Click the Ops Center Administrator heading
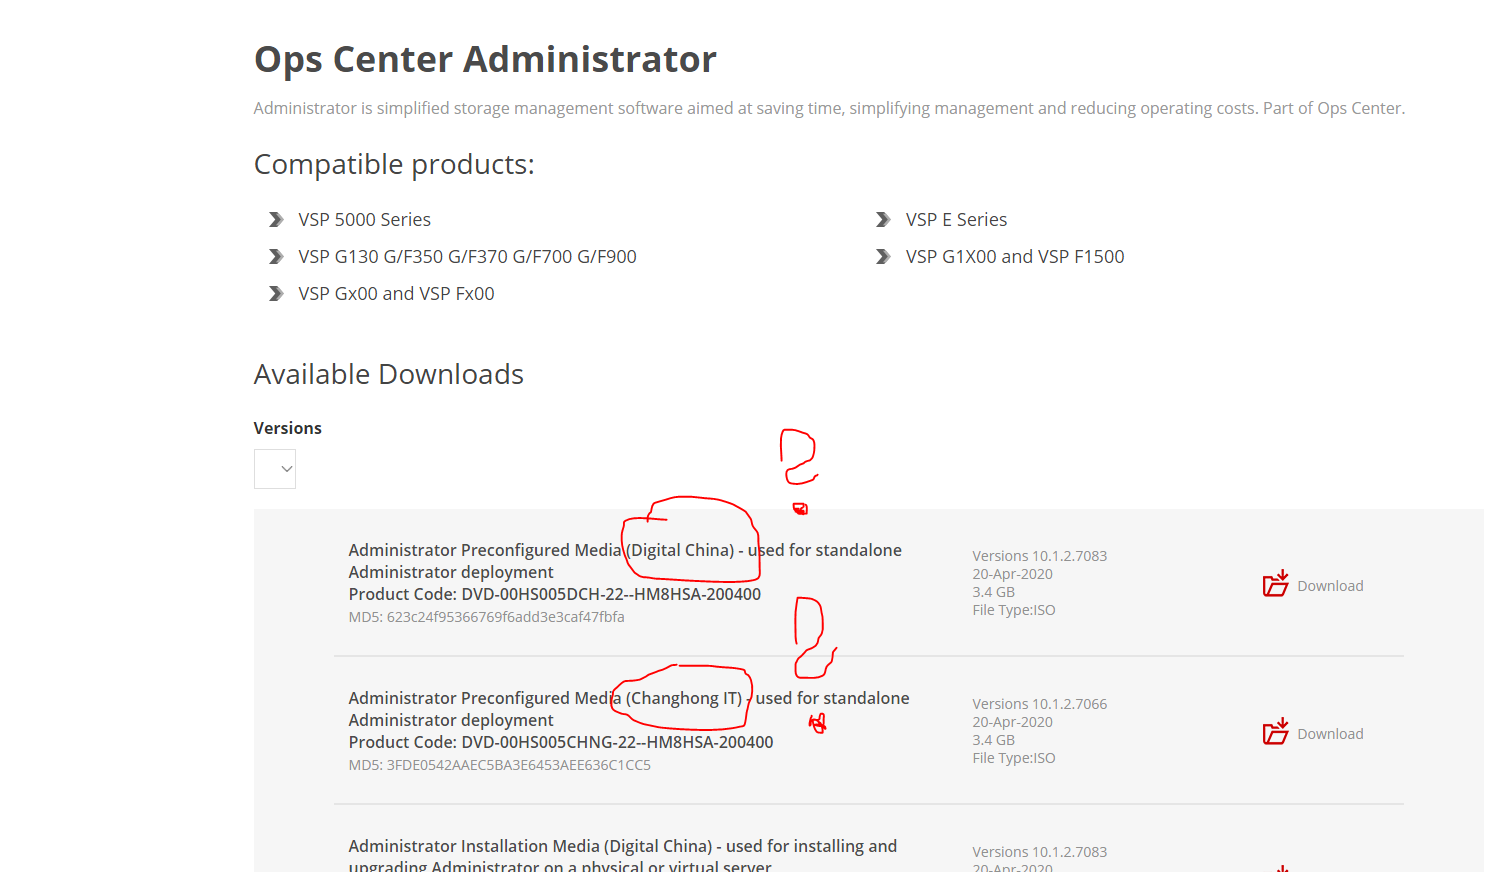The width and height of the screenshot is (1505, 872). coord(485,60)
